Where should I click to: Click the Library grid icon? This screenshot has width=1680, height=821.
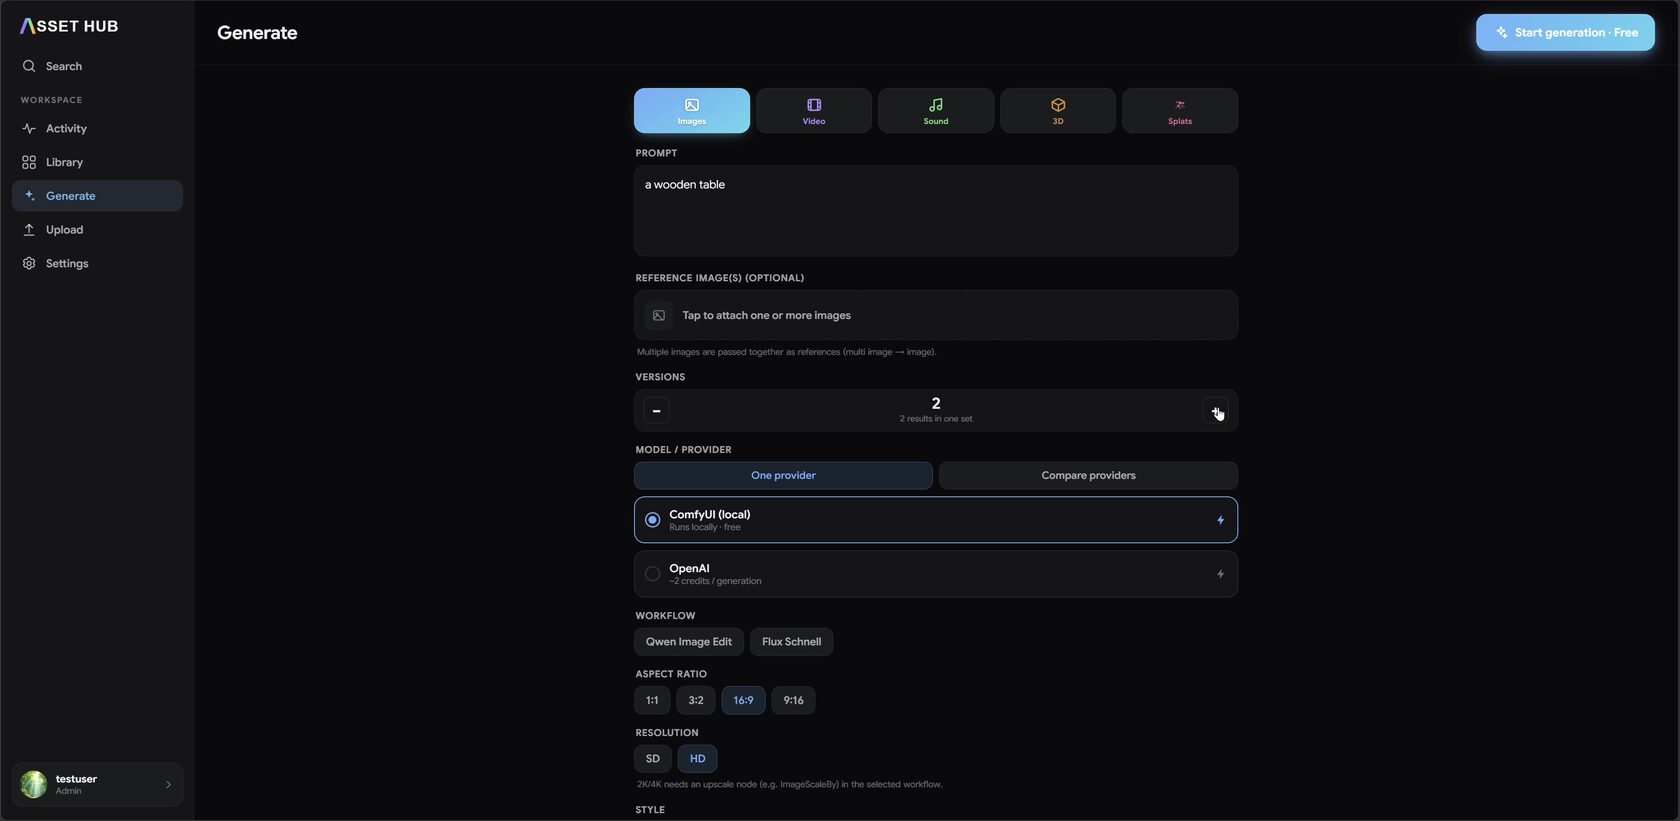pyautogui.click(x=29, y=162)
